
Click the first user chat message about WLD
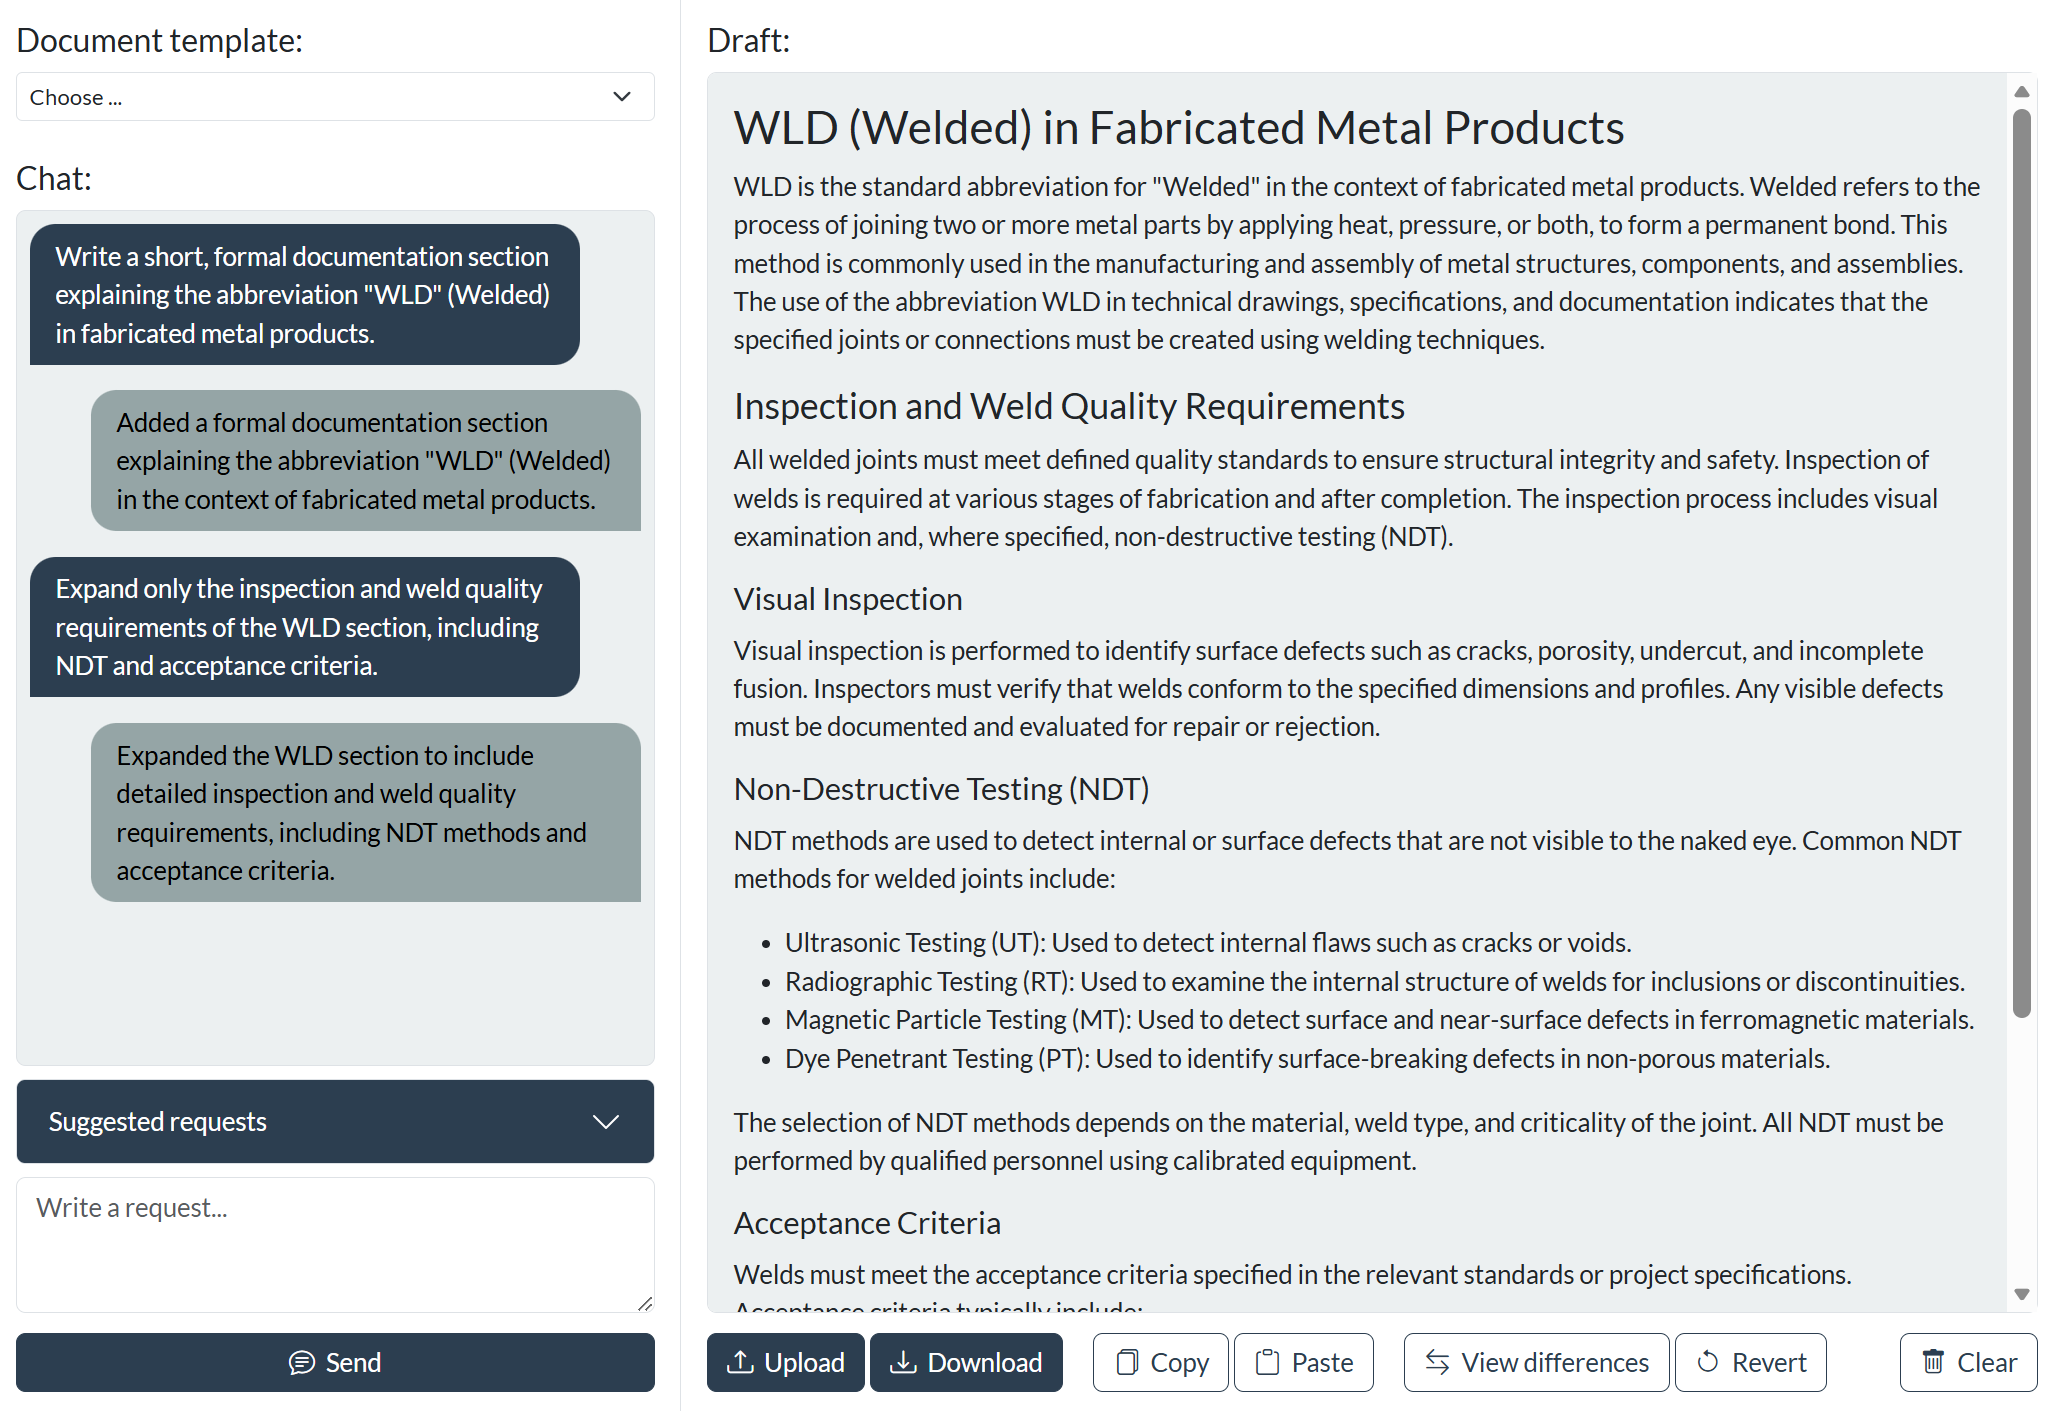point(304,294)
